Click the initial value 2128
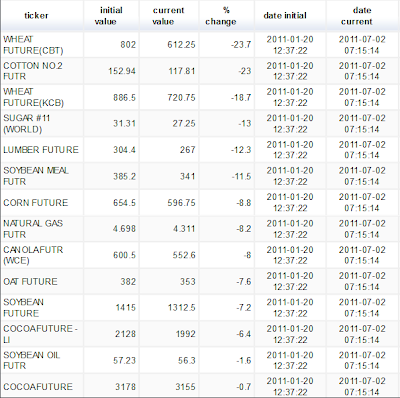The height and width of the screenshot is (398, 400). pyautogui.click(x=125, y=334)
